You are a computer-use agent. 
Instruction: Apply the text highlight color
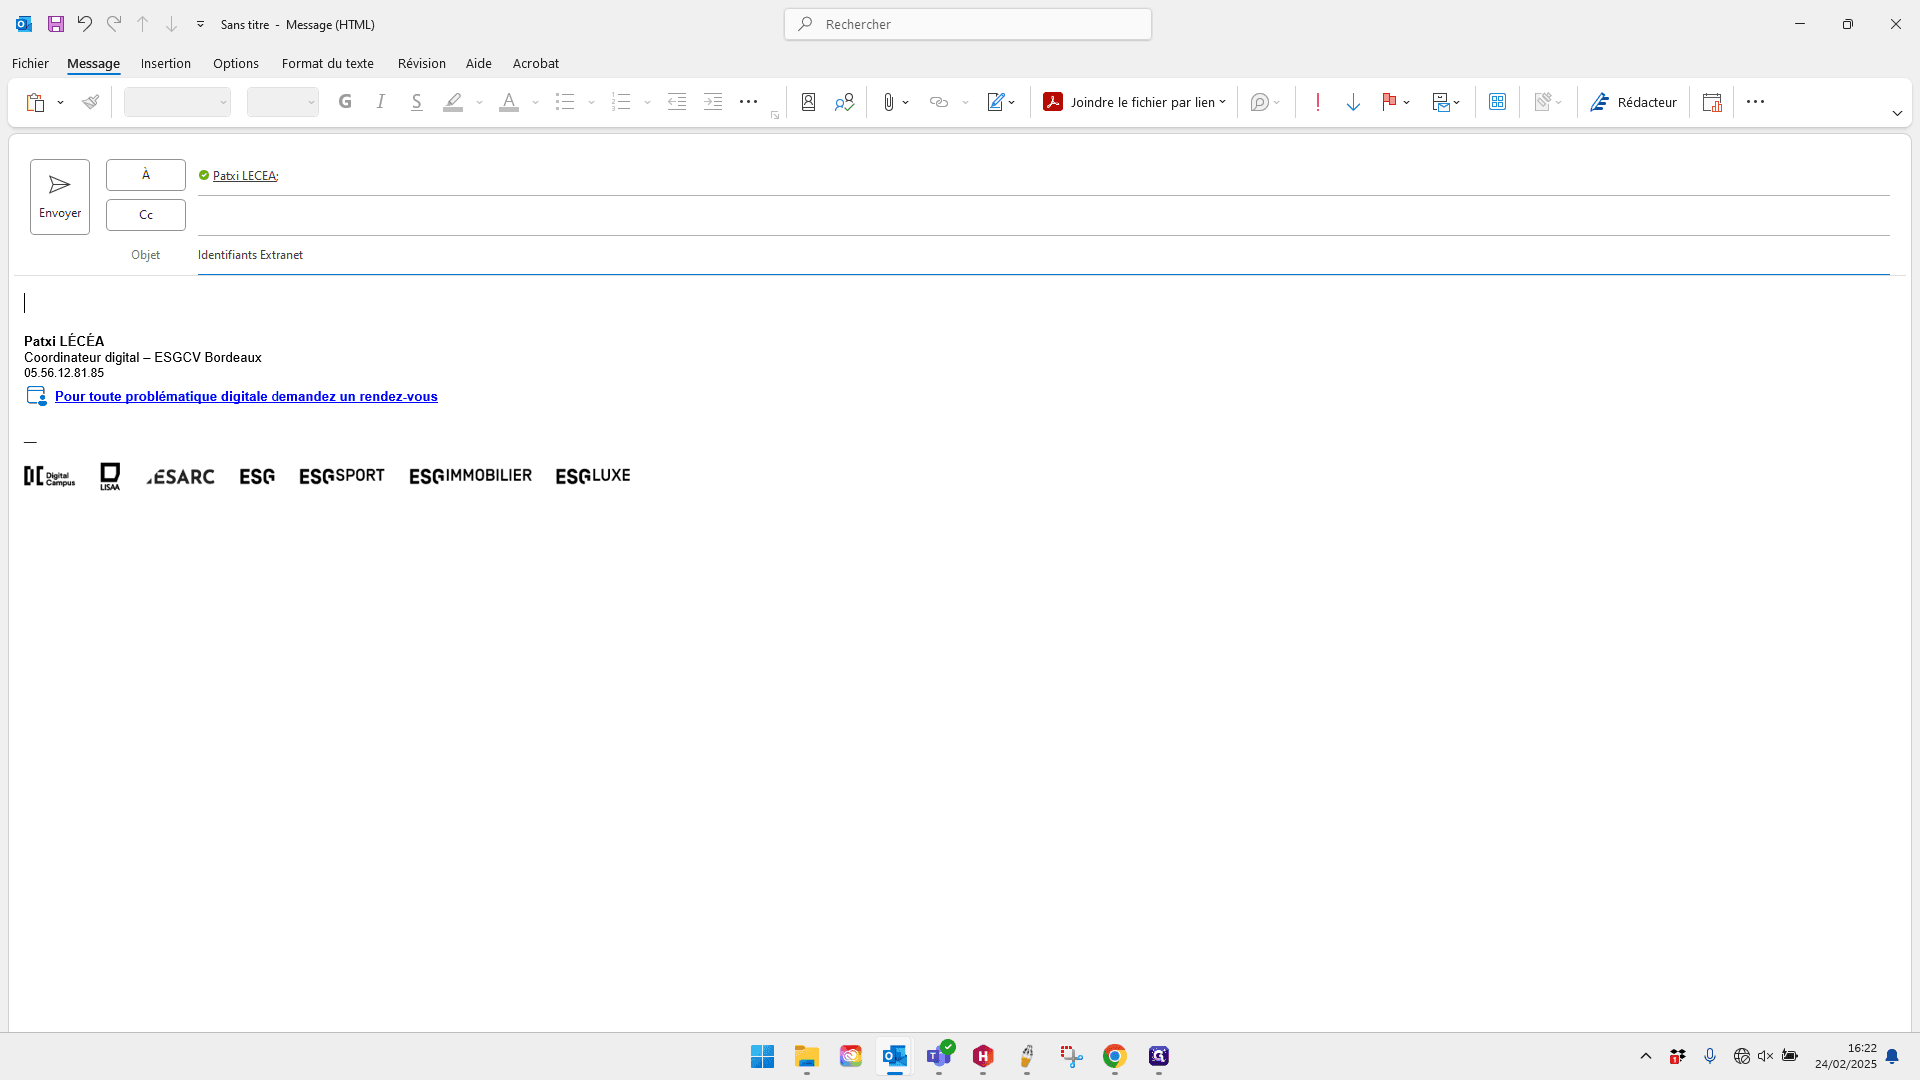pos(453,102)
